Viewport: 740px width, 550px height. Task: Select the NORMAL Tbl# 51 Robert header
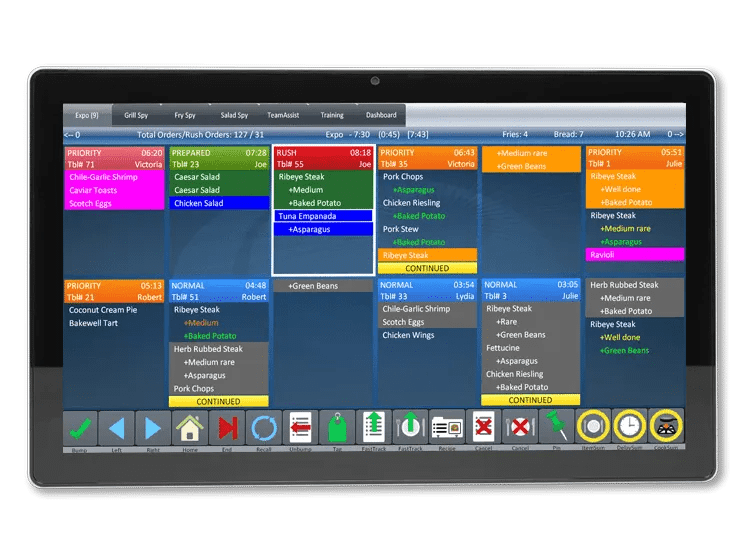(x=219, y=291)
